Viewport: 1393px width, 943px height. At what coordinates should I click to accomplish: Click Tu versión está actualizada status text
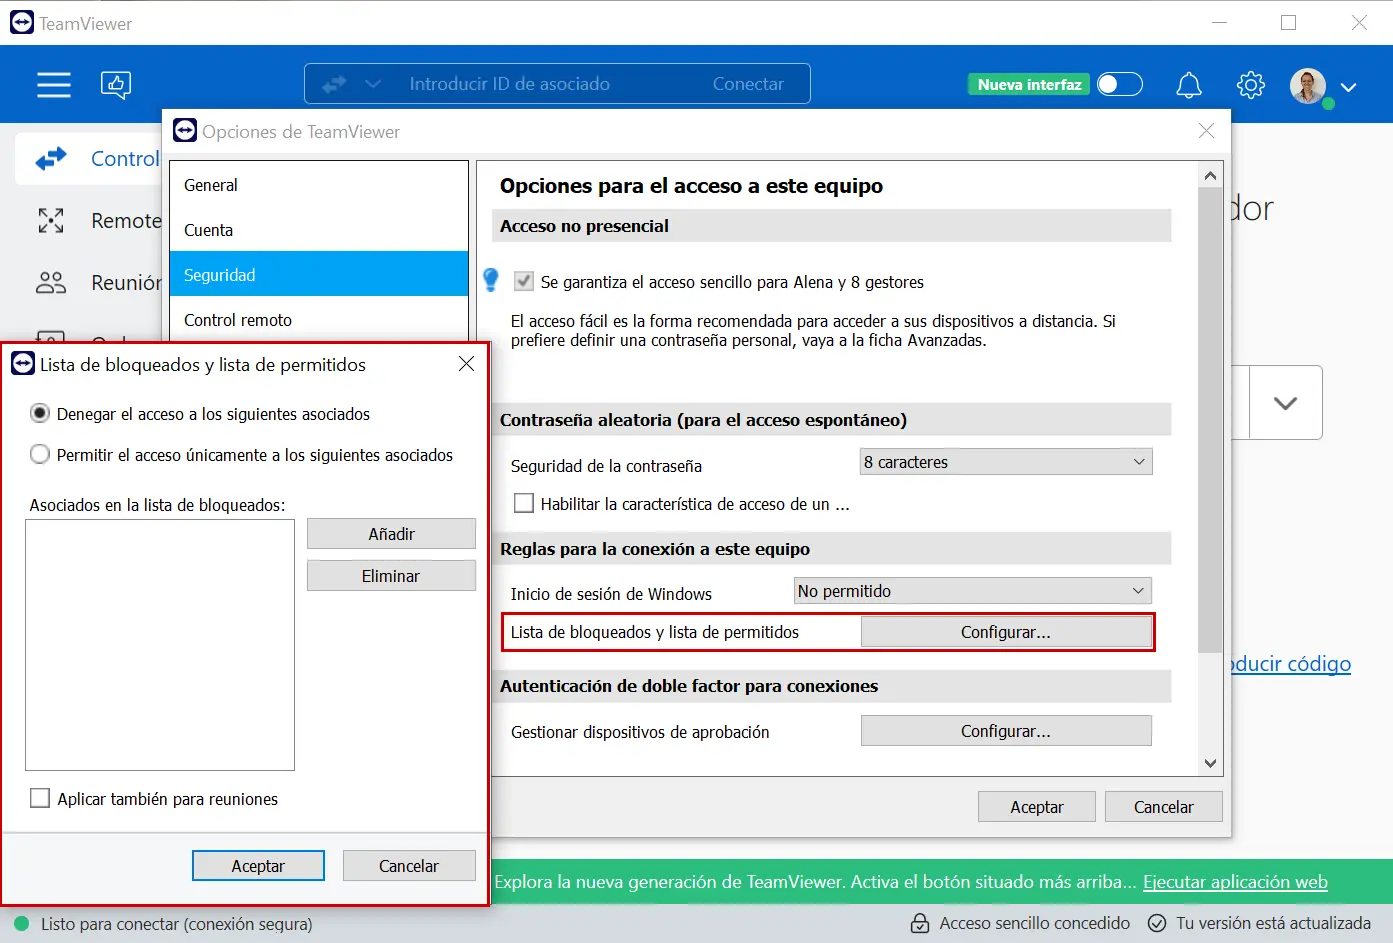[1273, 923]
